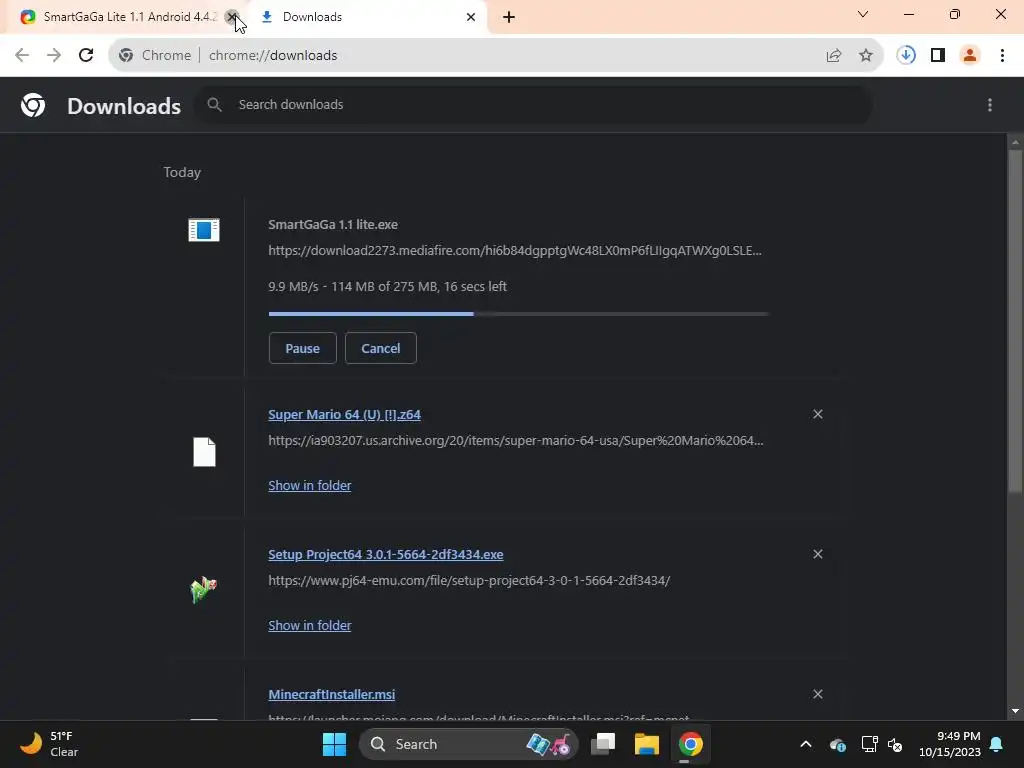Open downloads page more actions menu
This screenshot has width=1024, height=768.
point(990,105)
